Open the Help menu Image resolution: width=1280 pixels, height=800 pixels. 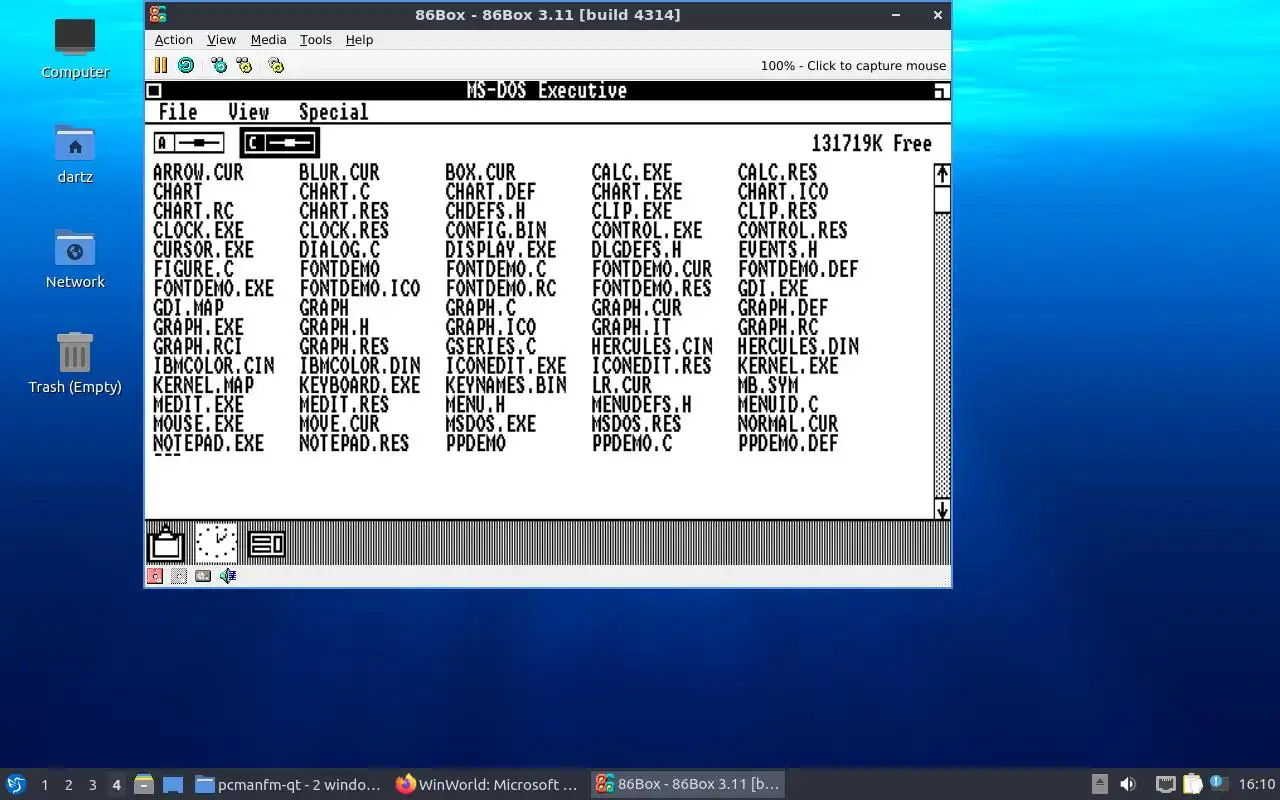coord(359,40)
